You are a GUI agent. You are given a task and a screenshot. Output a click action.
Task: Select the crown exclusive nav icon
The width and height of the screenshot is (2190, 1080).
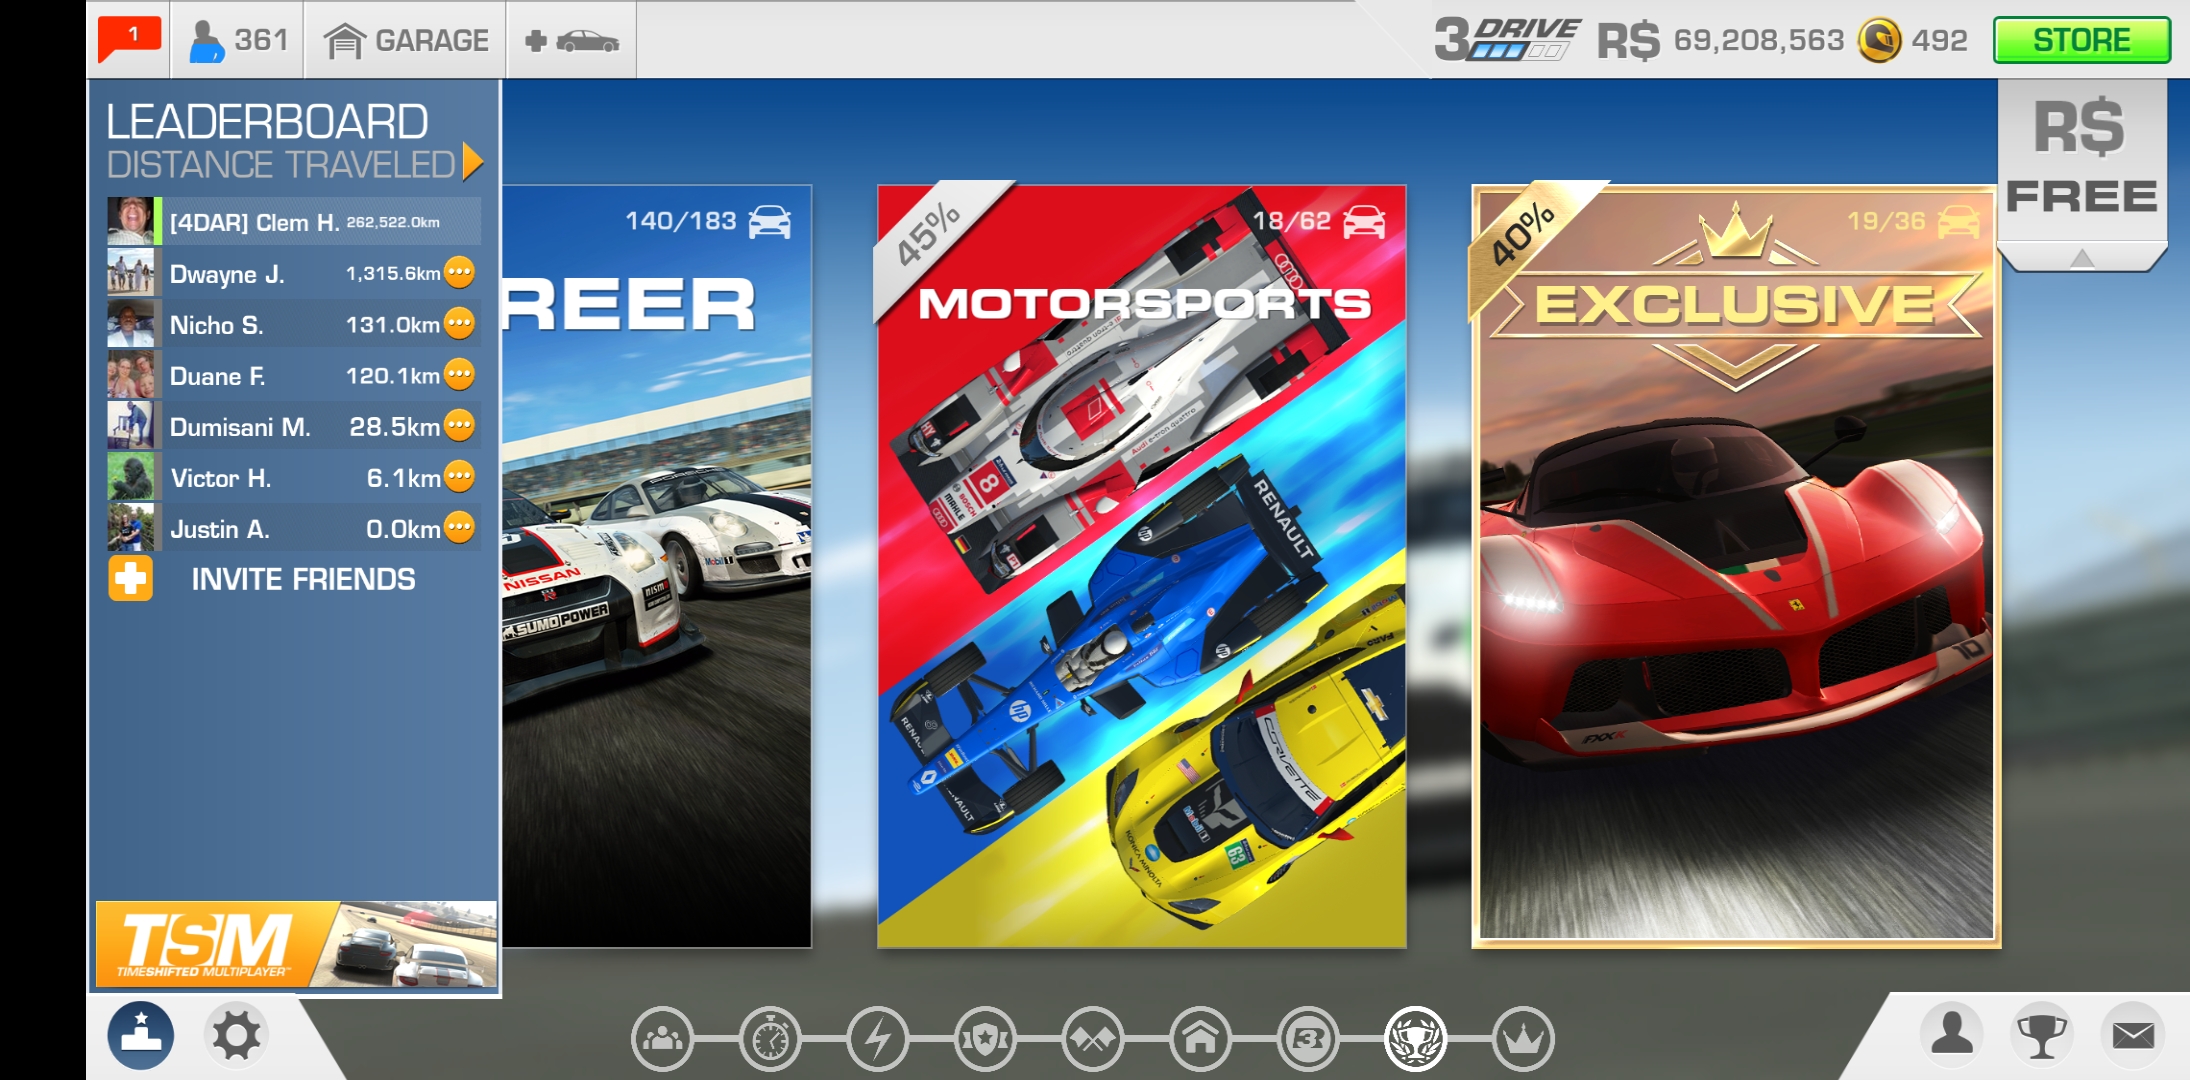[x=1523, y=1040]
